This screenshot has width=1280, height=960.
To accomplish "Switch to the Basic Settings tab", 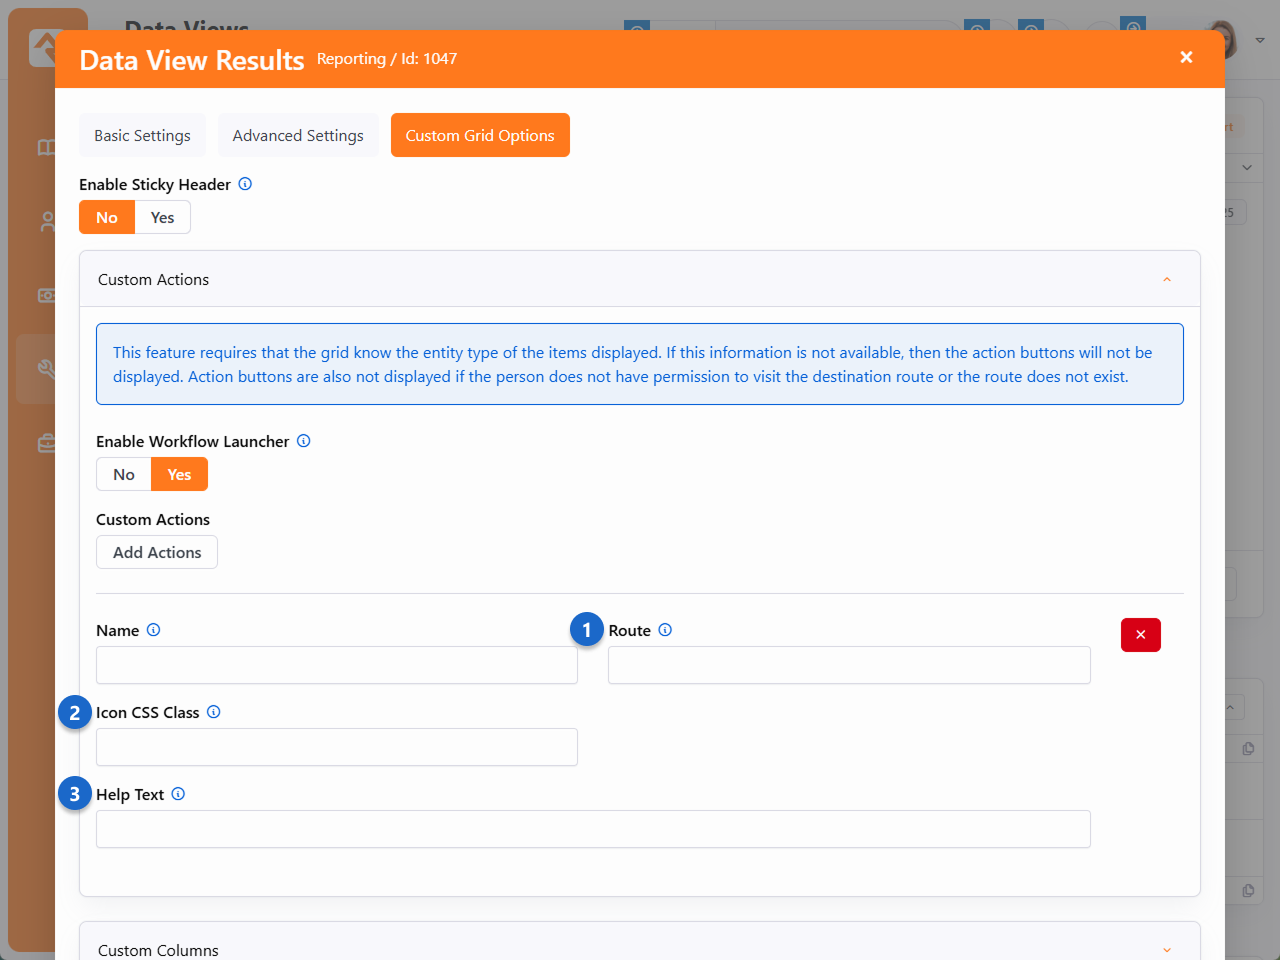I will pyautogui.click(x=142, y=136).
